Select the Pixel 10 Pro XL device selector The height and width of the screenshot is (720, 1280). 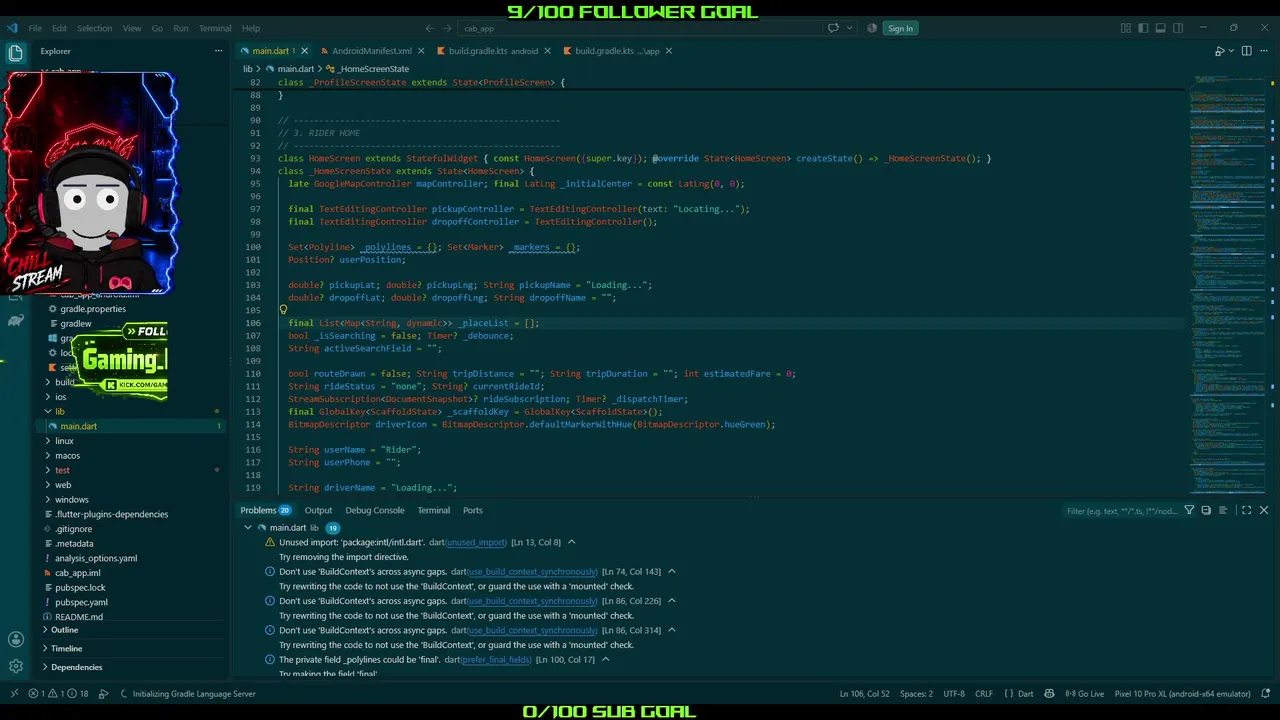click(1183, 693)
